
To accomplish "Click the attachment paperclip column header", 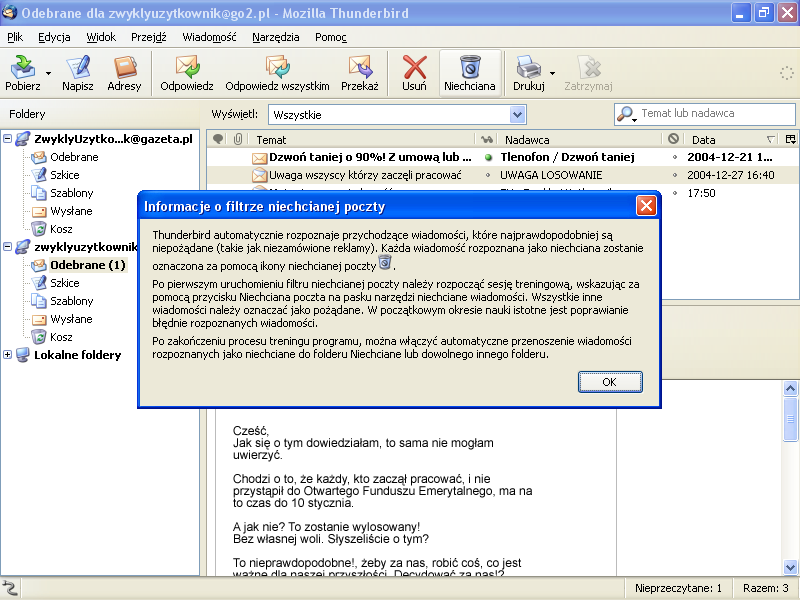I will [x=238, y=139].
